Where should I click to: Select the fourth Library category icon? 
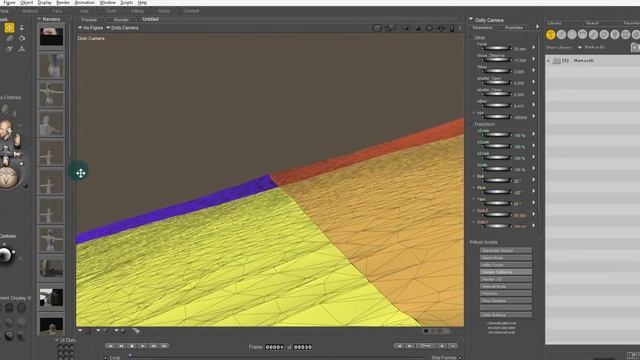click(x=583, y=35)
